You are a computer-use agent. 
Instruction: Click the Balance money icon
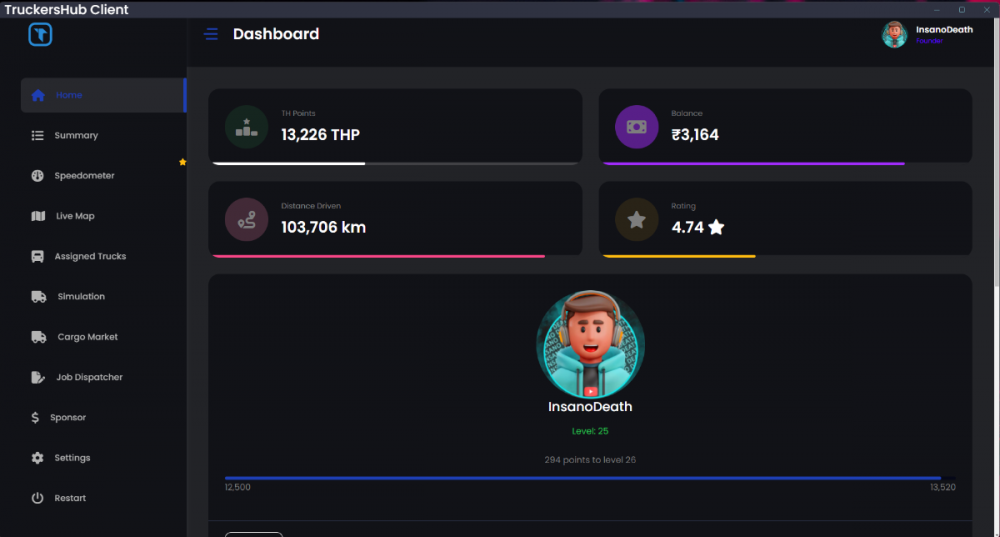point(636,127)
